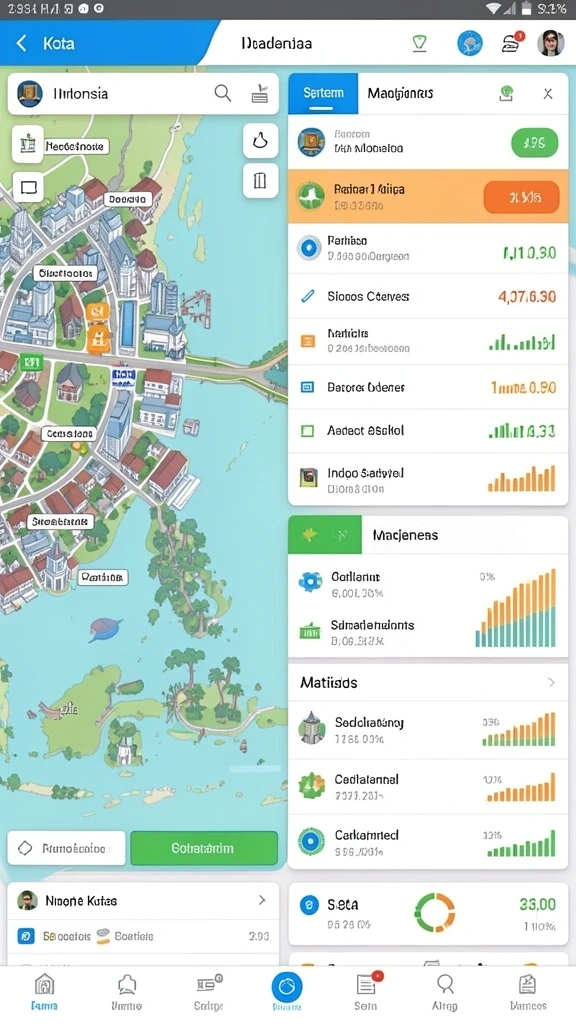Tap the search magnifier in the map search bar
The width and height of the screenshot is (576, 1024).
coord(223,93)
